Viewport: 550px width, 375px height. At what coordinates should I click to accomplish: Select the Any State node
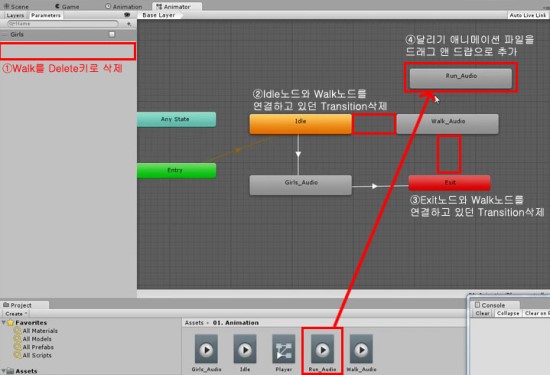pyautogui.click(x=176, y=119)
